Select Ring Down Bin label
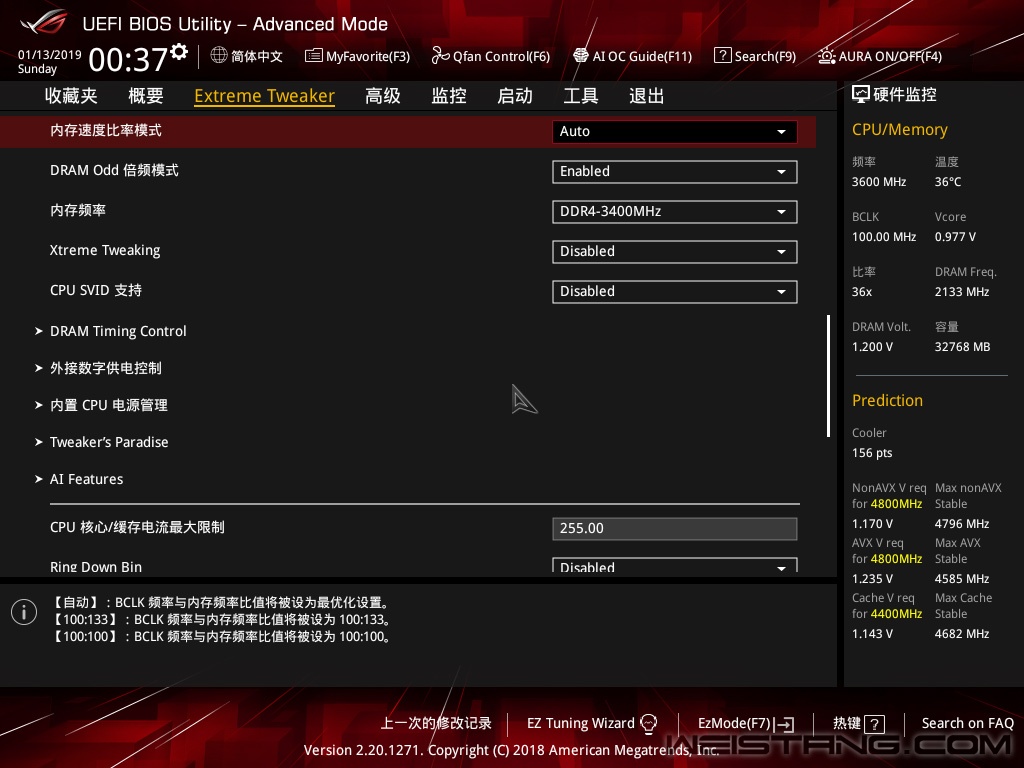 pos(96,567)
